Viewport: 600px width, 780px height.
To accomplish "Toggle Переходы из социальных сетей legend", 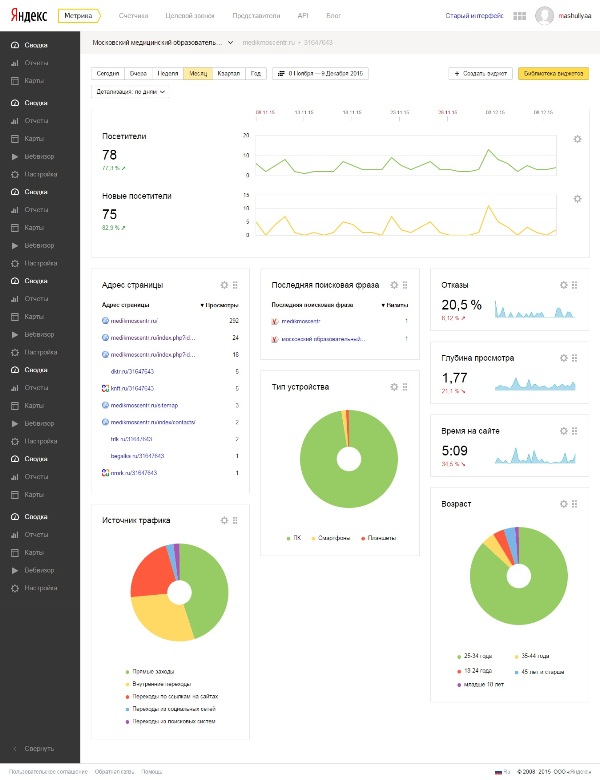I will point(171,709).
